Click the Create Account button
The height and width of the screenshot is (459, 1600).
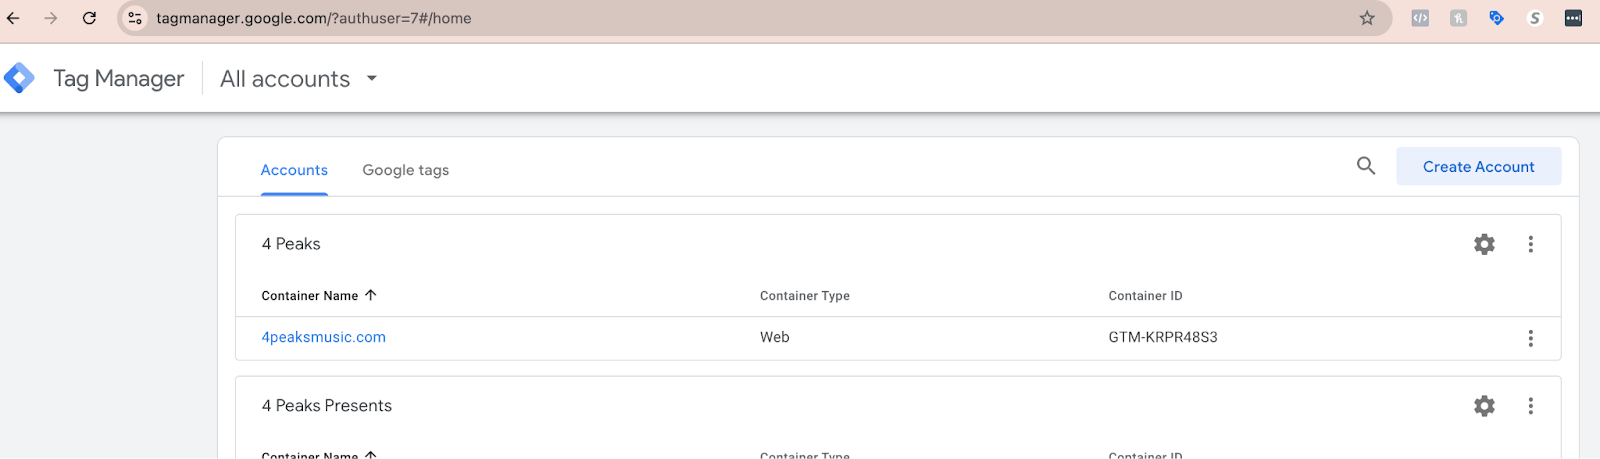tap(1478, 167)
